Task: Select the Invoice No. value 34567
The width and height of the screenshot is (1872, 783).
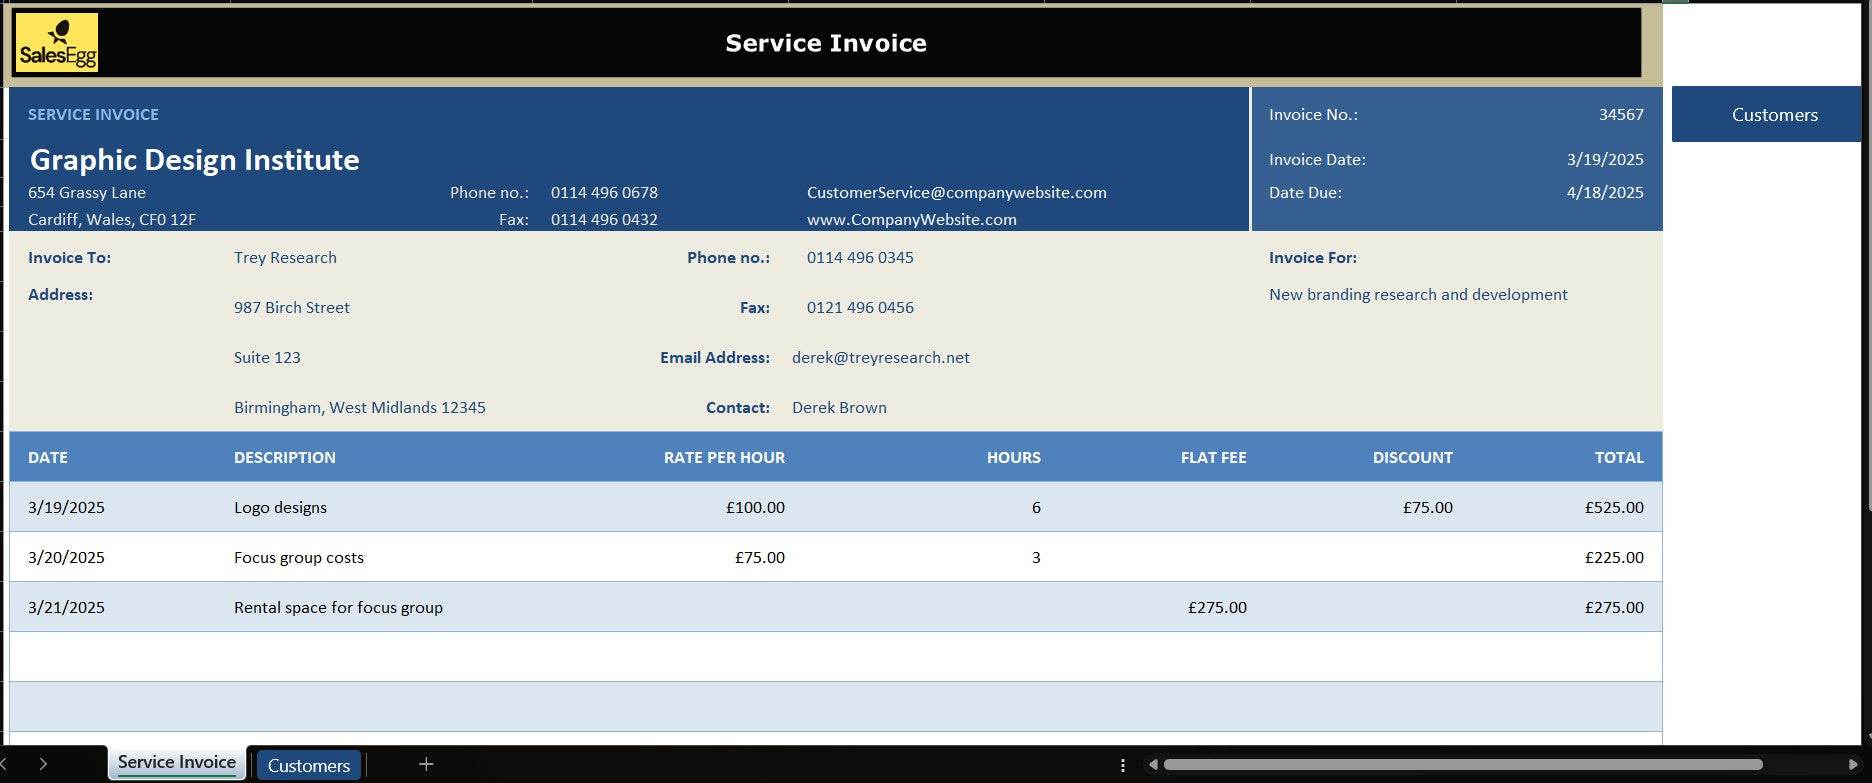Action: (1620, 115)
